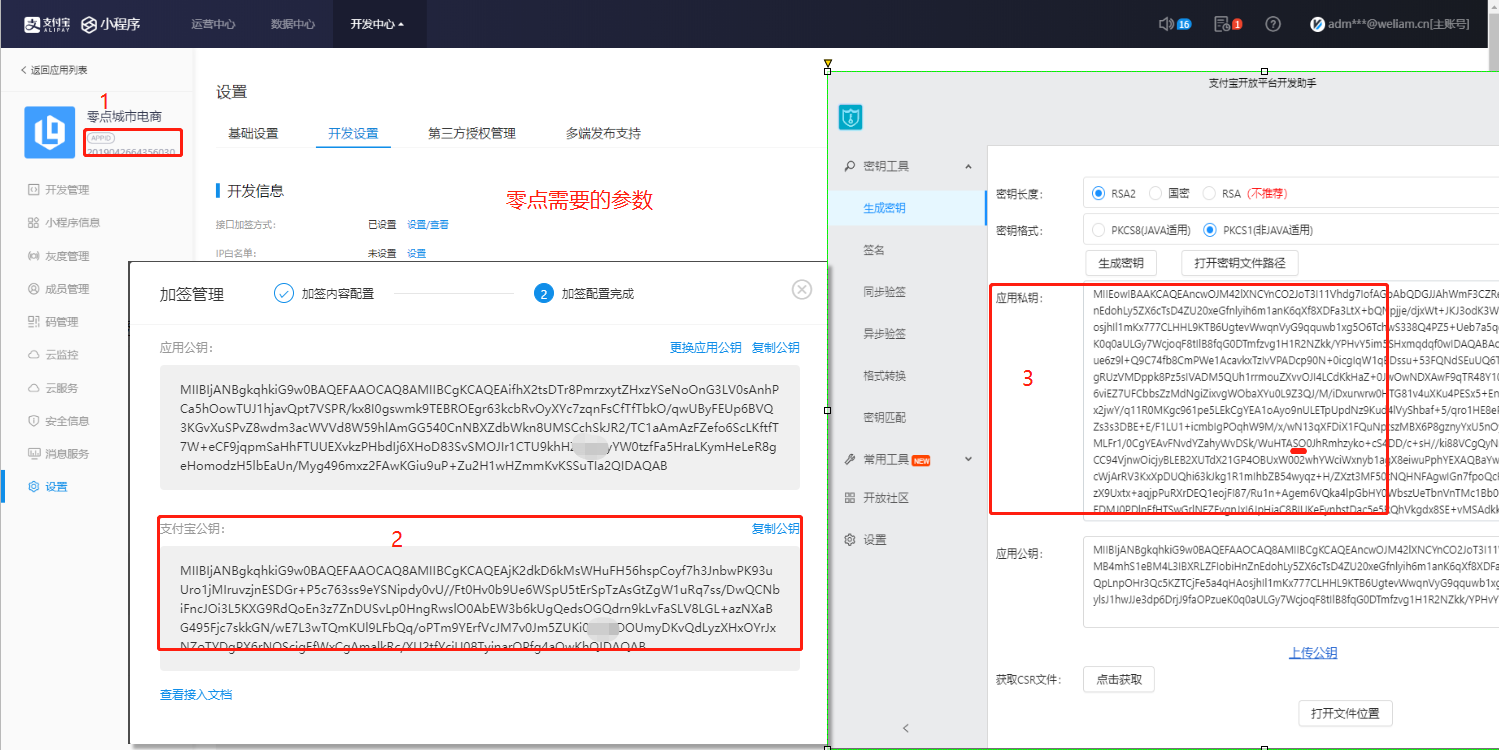Click the 小程序信息 sidebar icon
The height and width of the screenshot is (750, 1499).
[x=34, y=222]
